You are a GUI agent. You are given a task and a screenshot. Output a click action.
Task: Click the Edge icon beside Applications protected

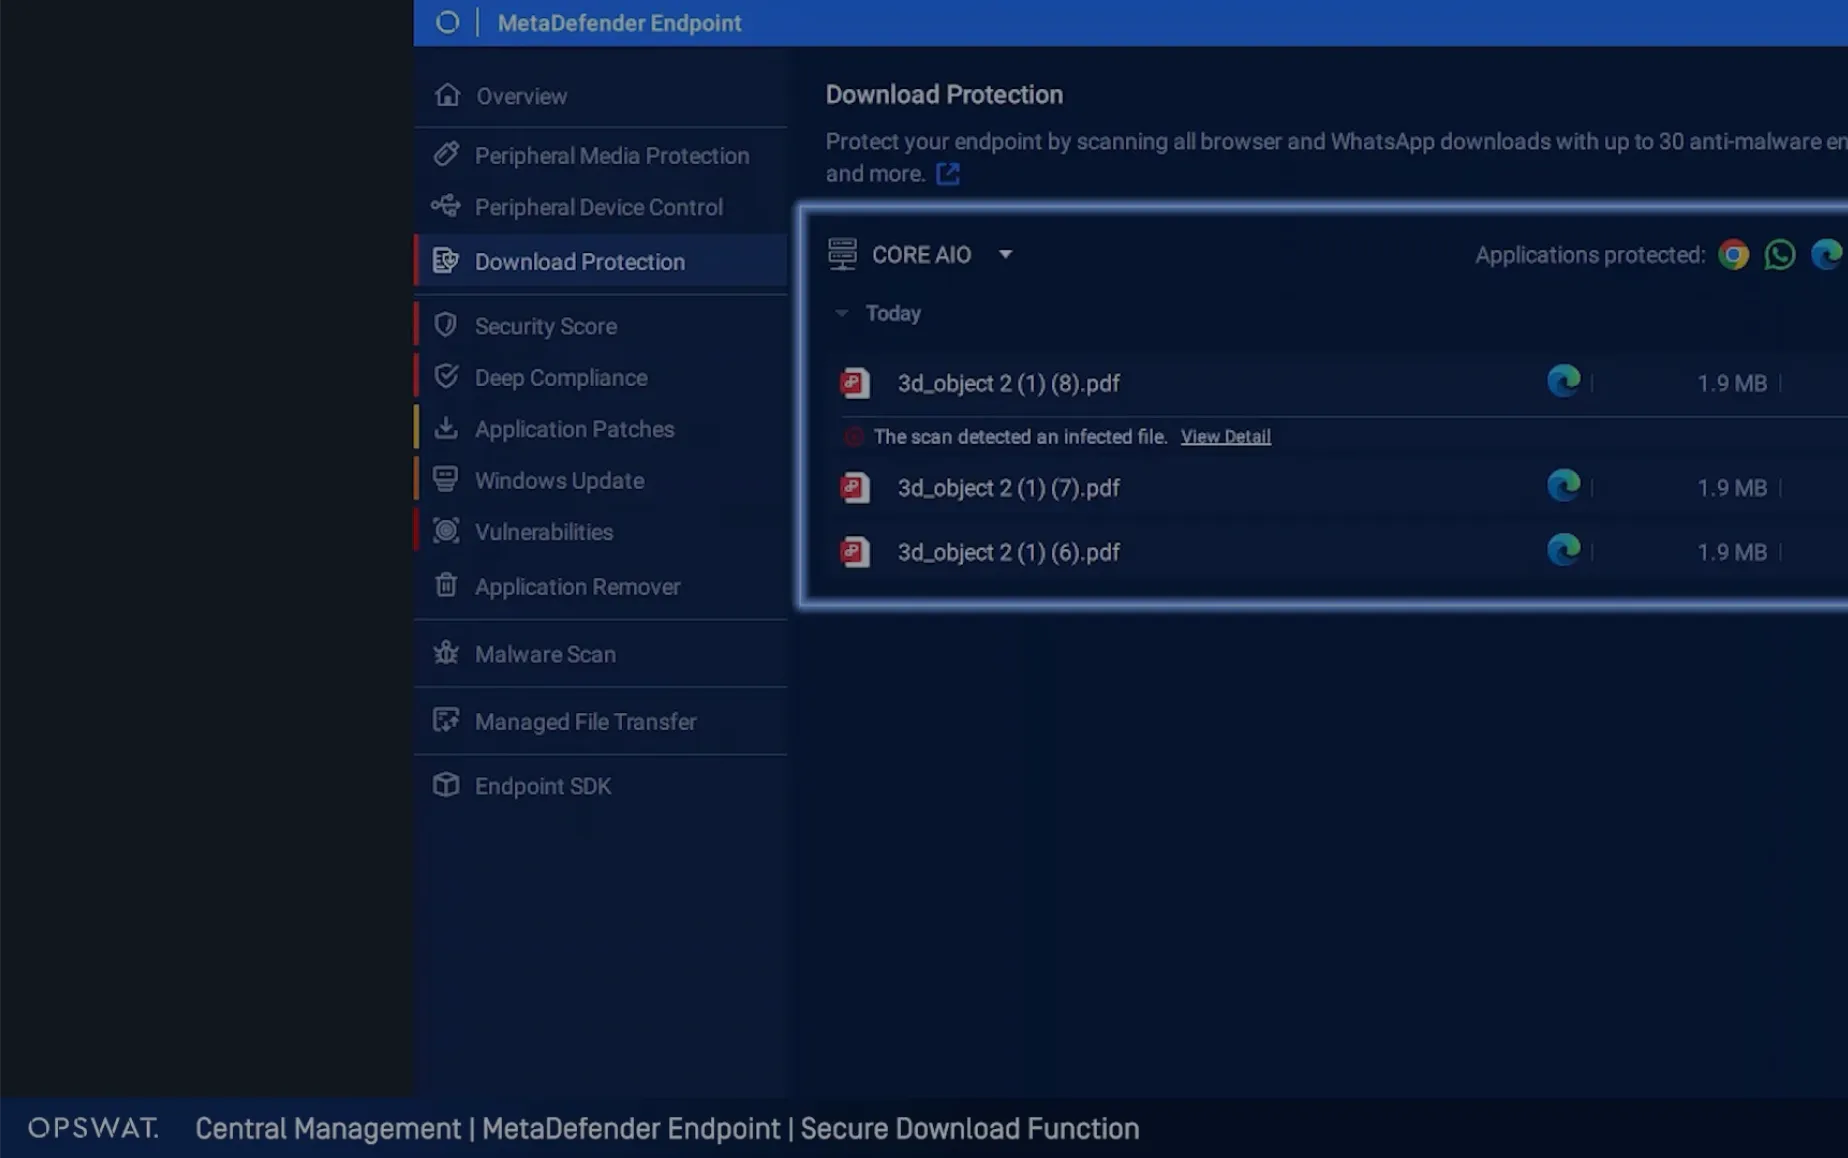1827,254
